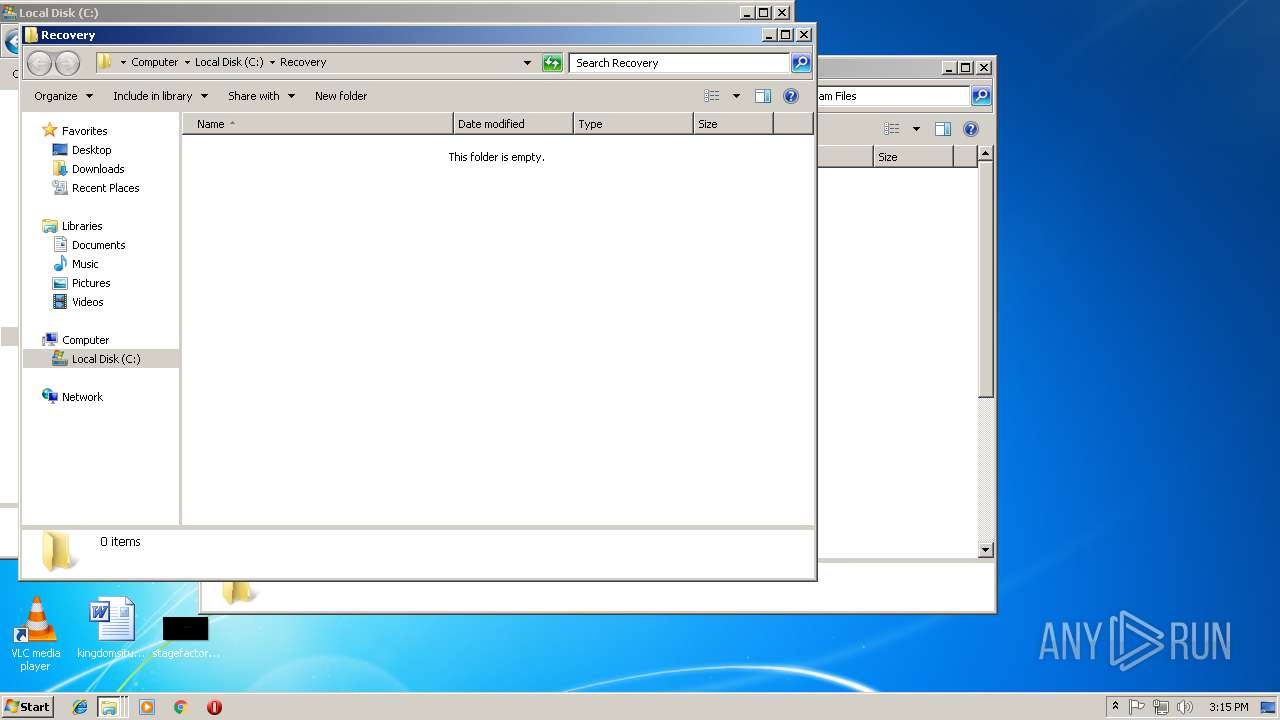1280x720 pixels.
Task: Open the Pictures library
Action: point(91,283)
